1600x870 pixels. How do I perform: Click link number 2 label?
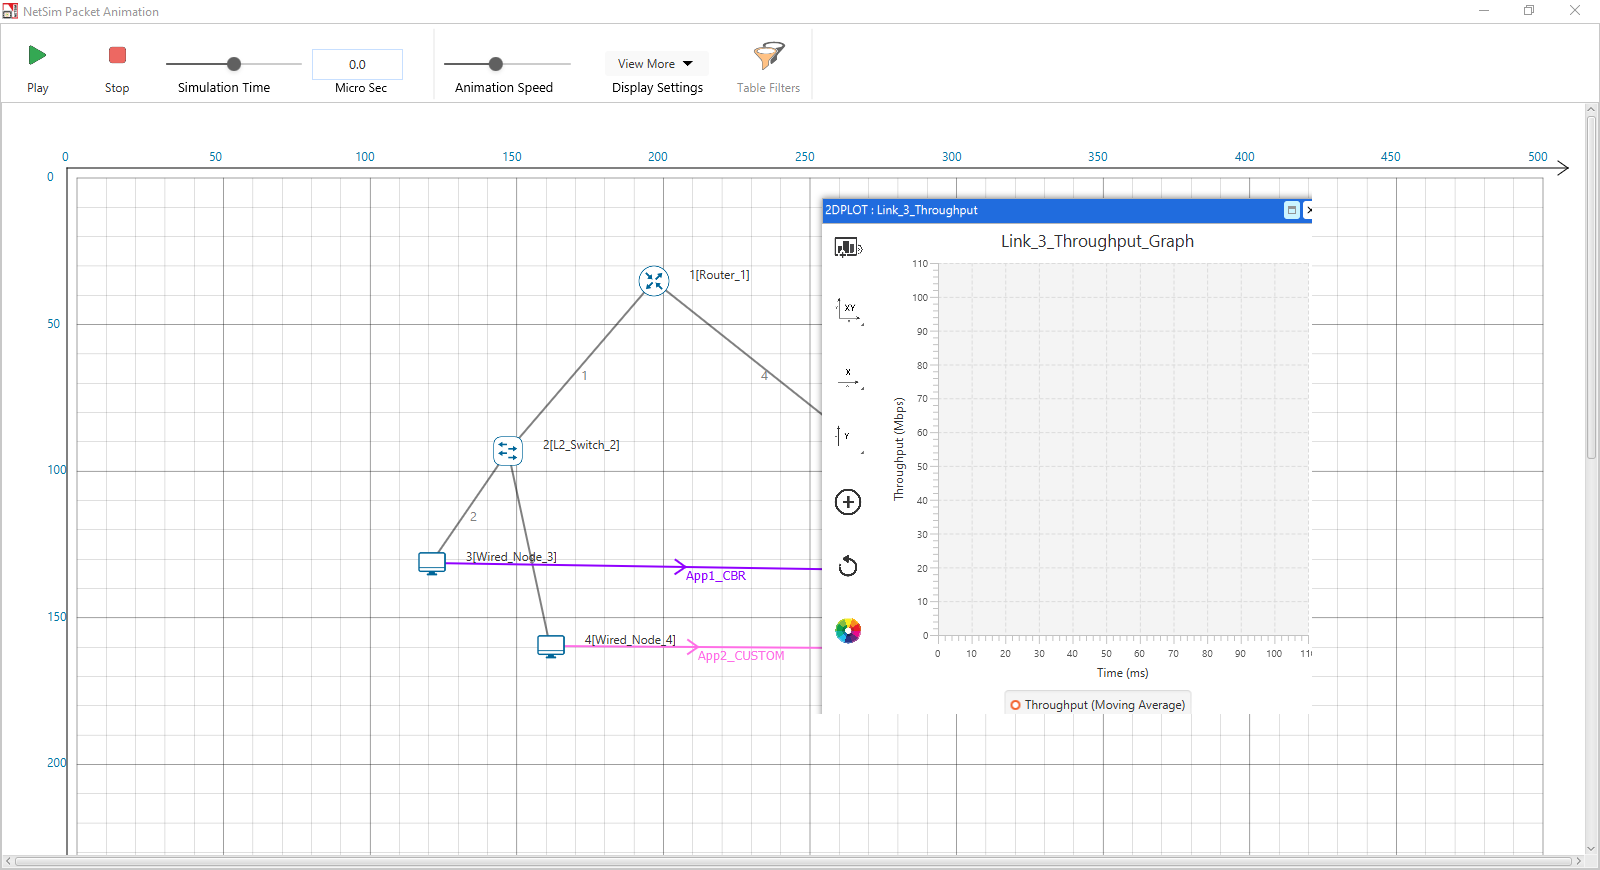[473, 517]
